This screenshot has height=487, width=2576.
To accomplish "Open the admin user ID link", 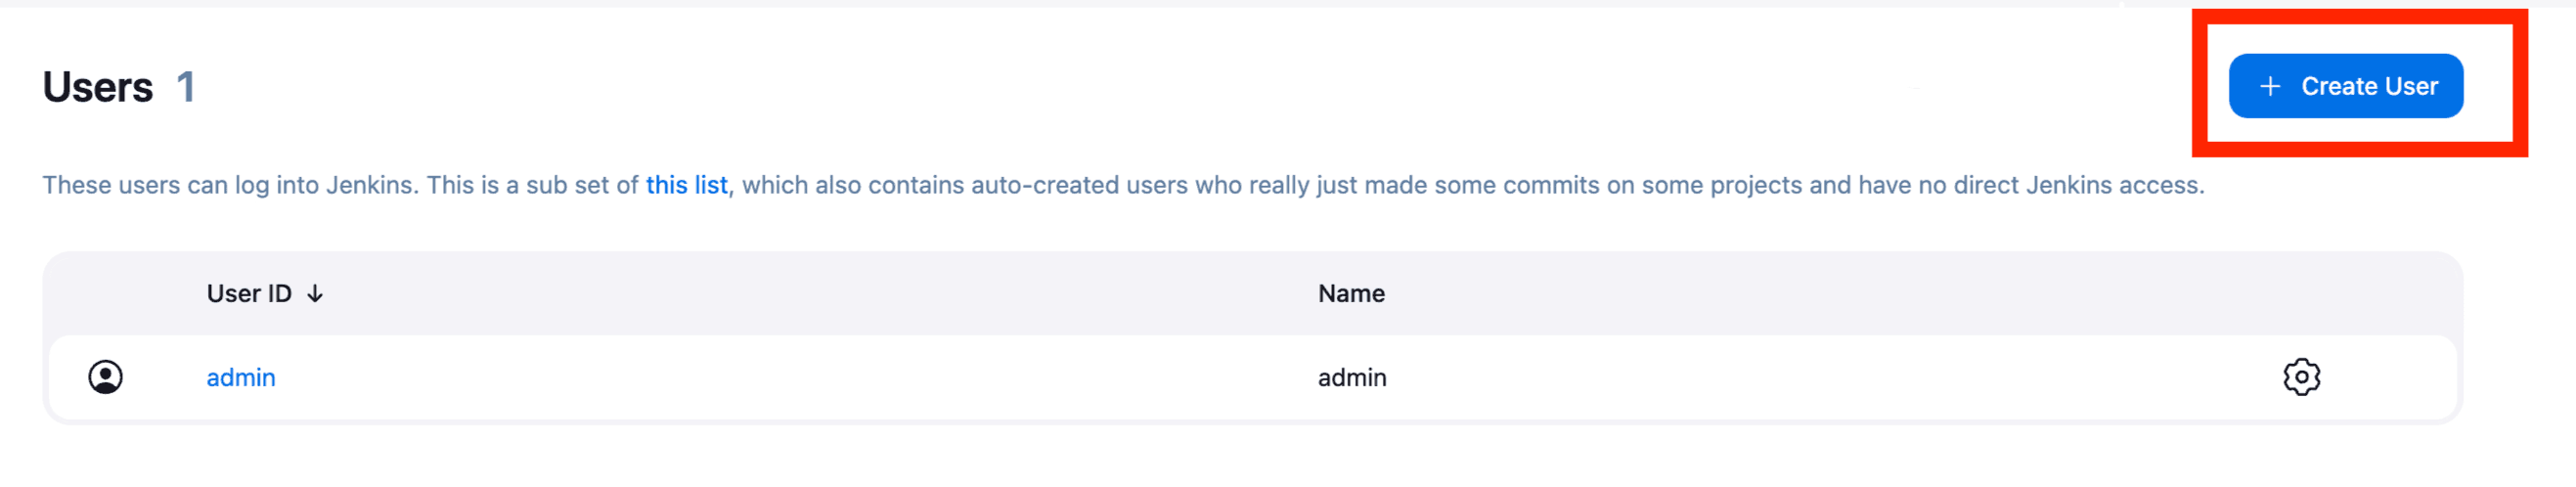I will [241, 378].
